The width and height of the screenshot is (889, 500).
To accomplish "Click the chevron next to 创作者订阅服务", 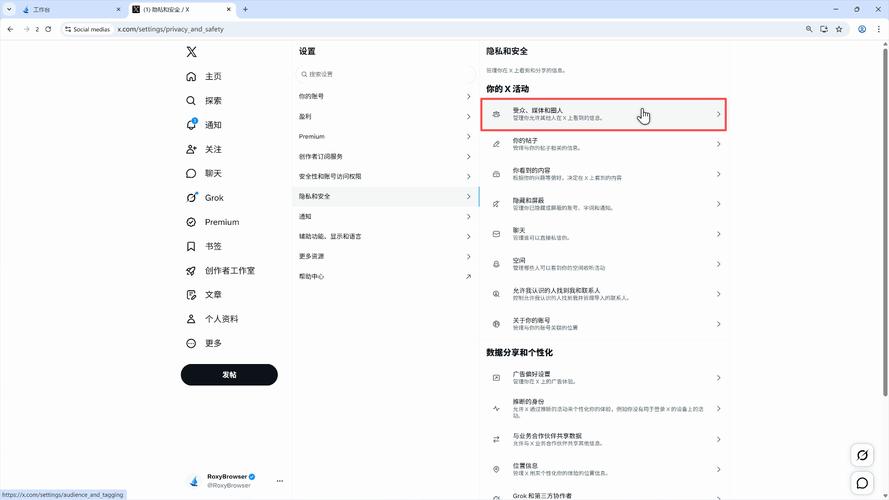I will pos(468,156).
